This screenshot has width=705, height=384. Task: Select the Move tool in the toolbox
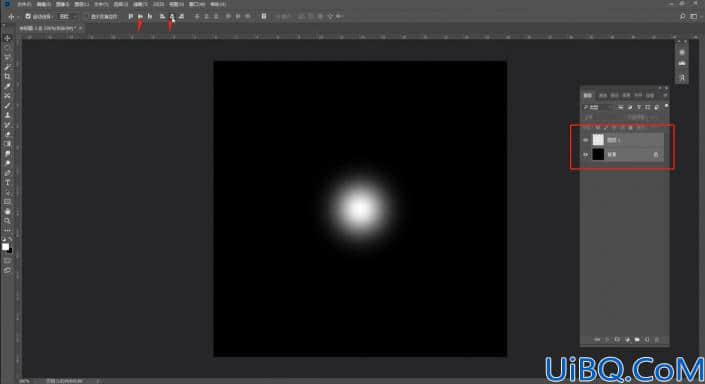pyautogui.click(x=7, y=38)
